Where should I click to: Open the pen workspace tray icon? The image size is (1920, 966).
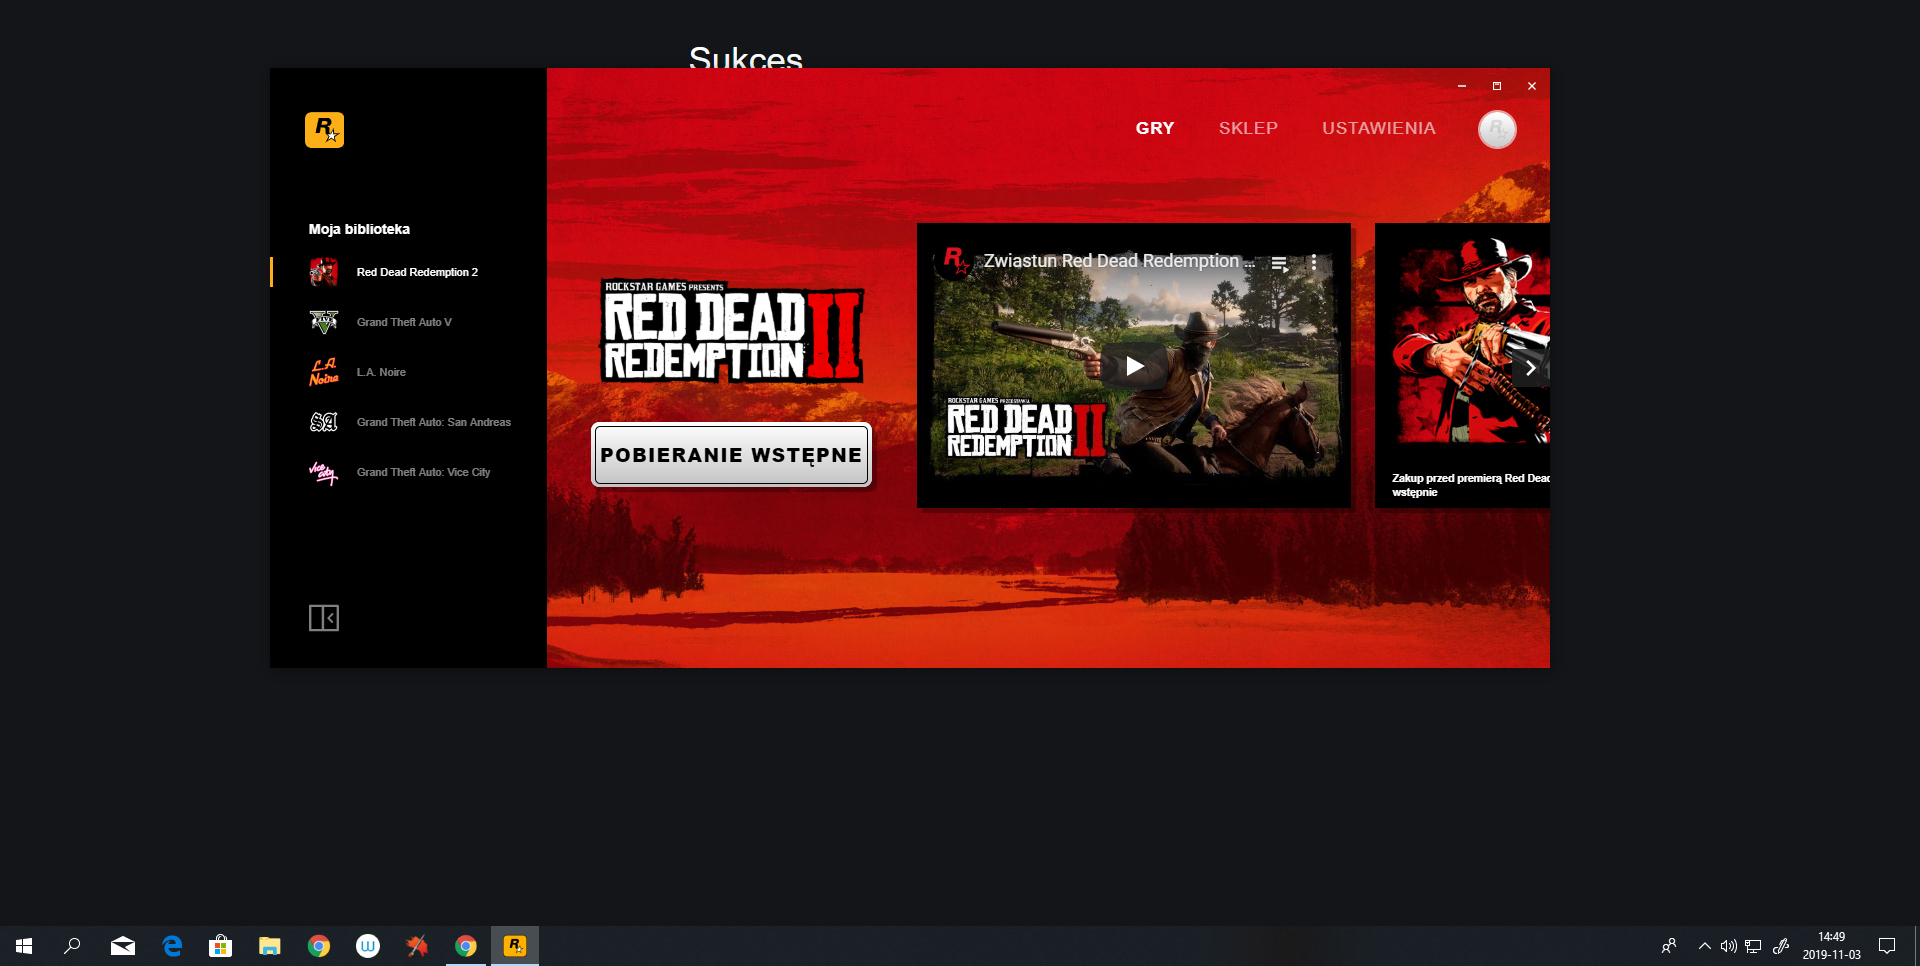[1781, 946]
